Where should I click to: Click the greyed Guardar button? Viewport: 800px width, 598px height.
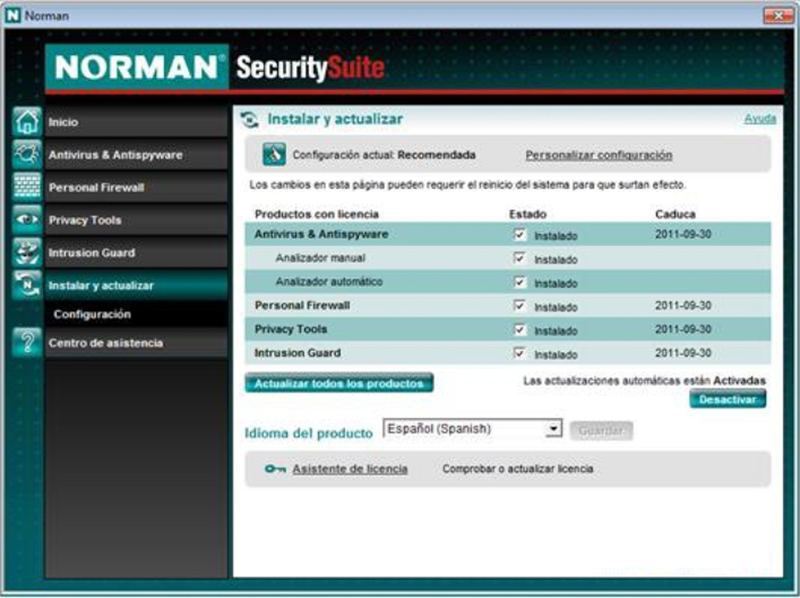(x=602, y=431)
